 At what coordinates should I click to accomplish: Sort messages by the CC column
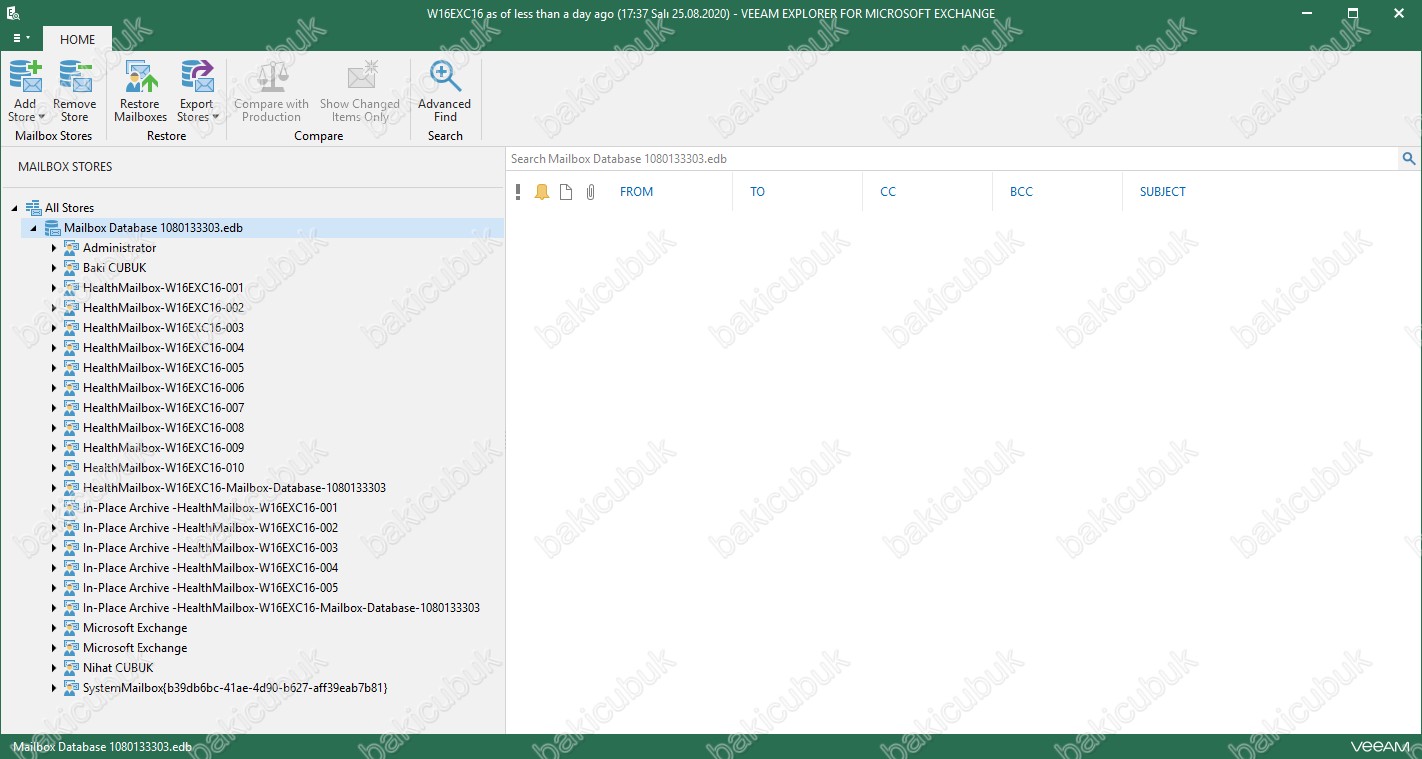pos(888,192)
